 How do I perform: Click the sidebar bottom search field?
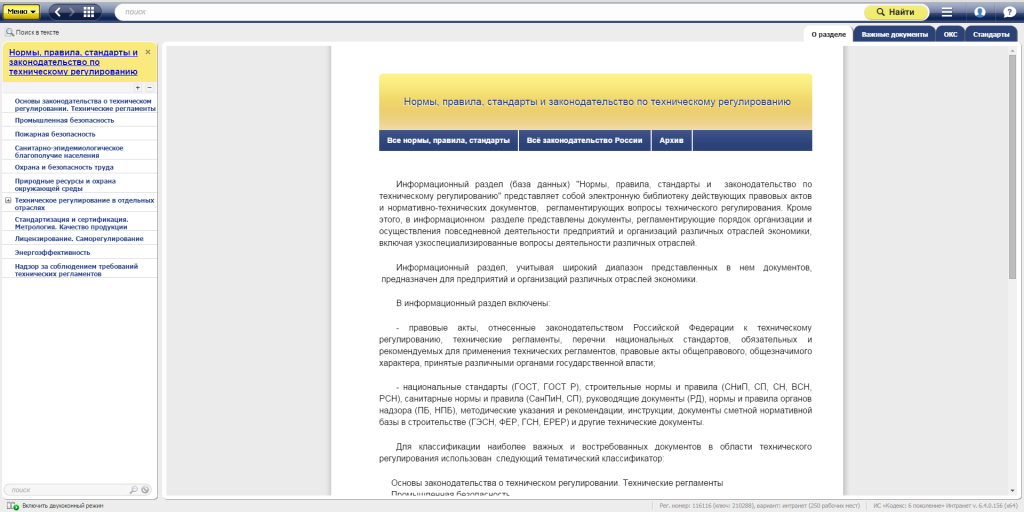pyautogui.click(x=65, y=490)
